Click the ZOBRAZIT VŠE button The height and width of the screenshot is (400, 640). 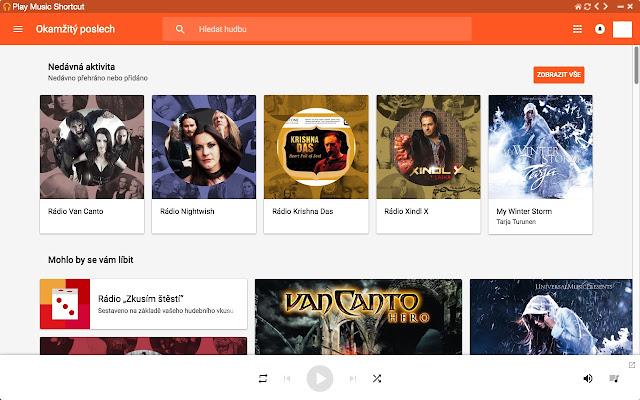[x=558, y=75]
